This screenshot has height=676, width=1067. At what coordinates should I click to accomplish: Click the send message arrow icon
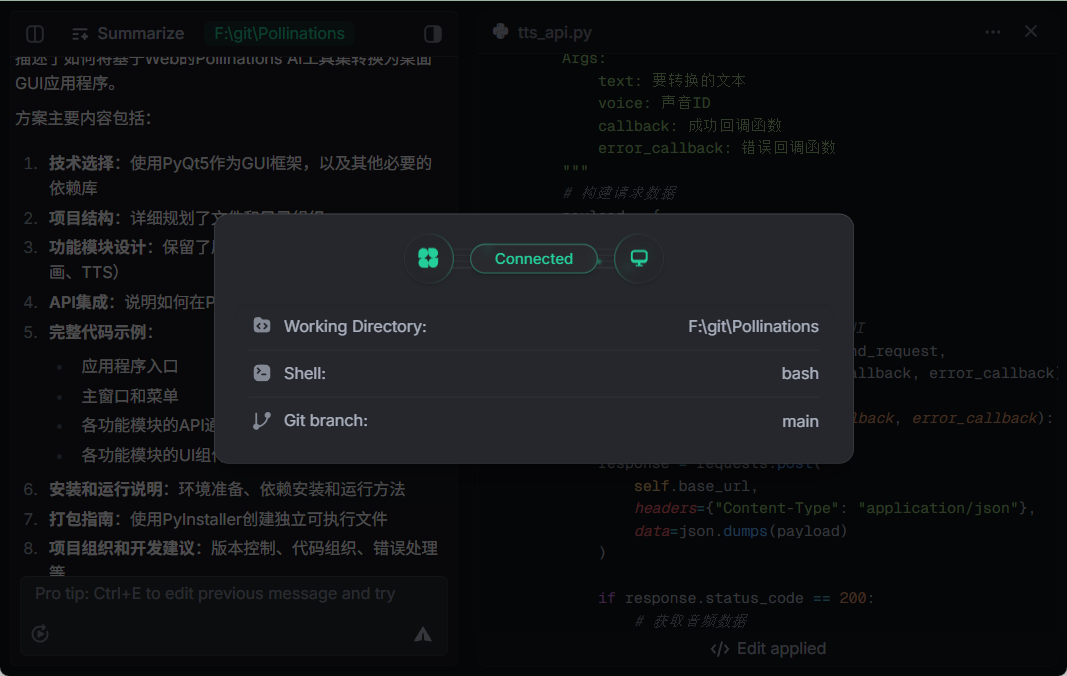pyautogui.click(x=423, y=634)
